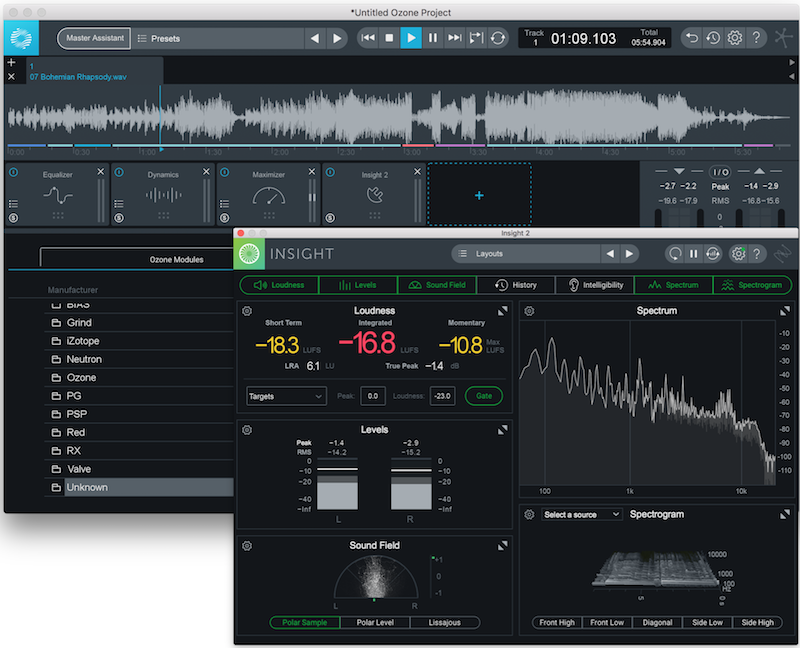The width and height of the screenshot is (800, 648).
Task: Select the Polar Level view
Action: tap(375, 622)
